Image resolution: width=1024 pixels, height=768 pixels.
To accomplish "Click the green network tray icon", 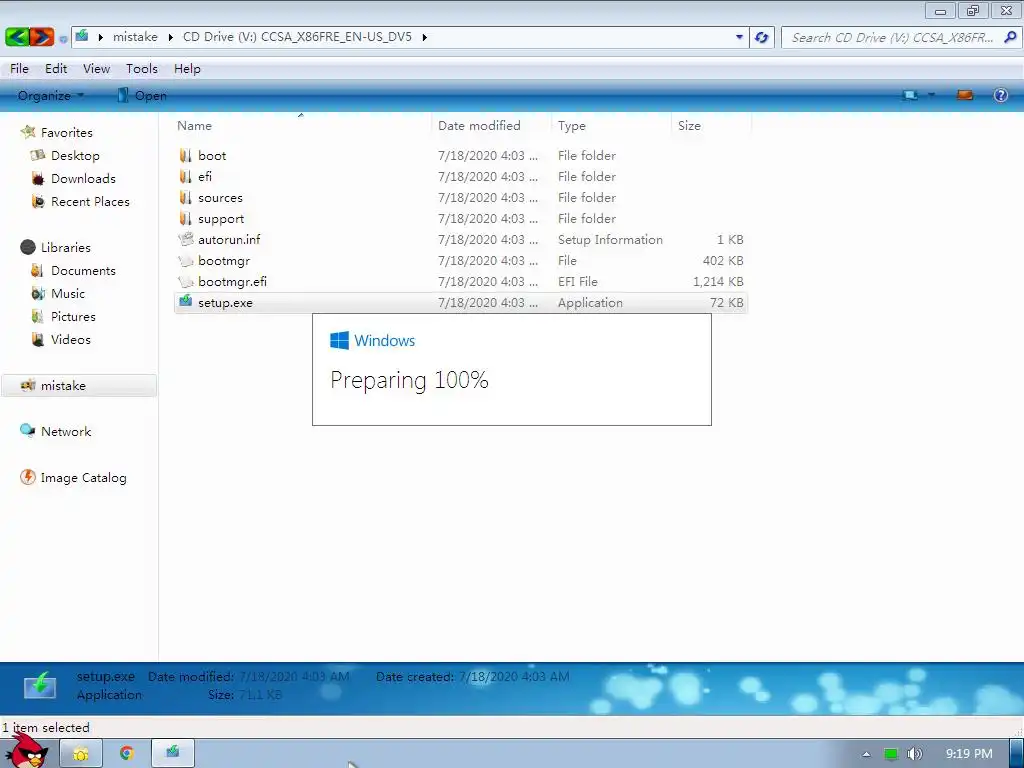I will coord(891,754).
